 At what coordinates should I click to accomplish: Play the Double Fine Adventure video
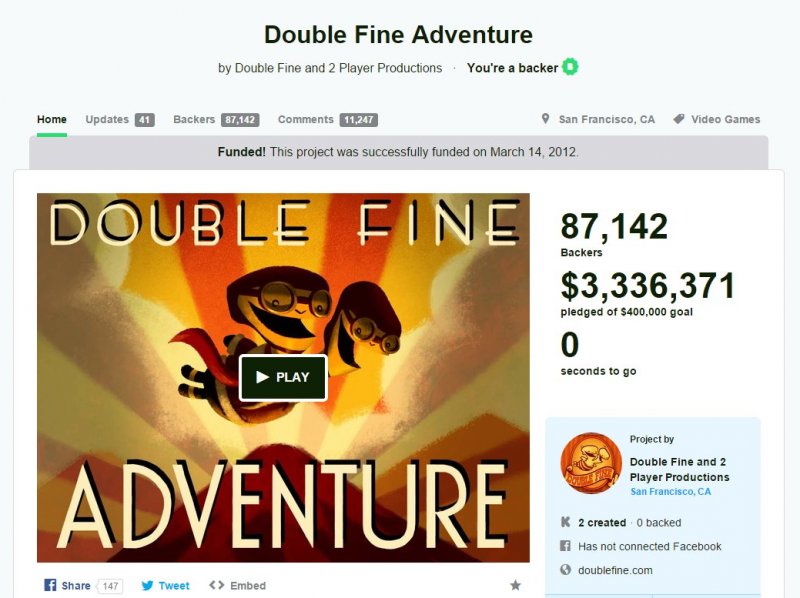[x=283, y=378]
